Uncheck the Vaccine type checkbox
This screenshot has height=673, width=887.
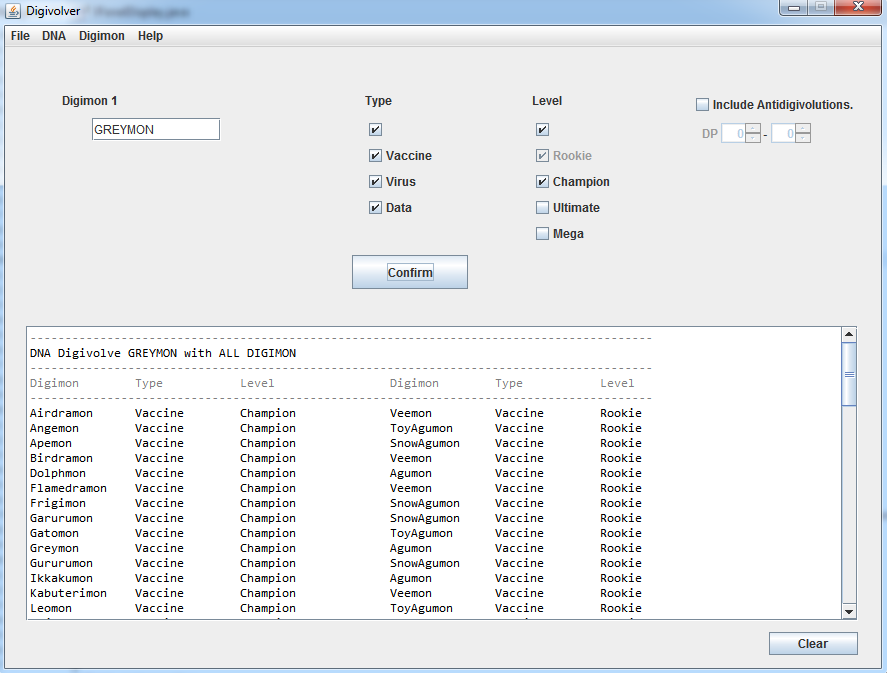pos(375,156)
